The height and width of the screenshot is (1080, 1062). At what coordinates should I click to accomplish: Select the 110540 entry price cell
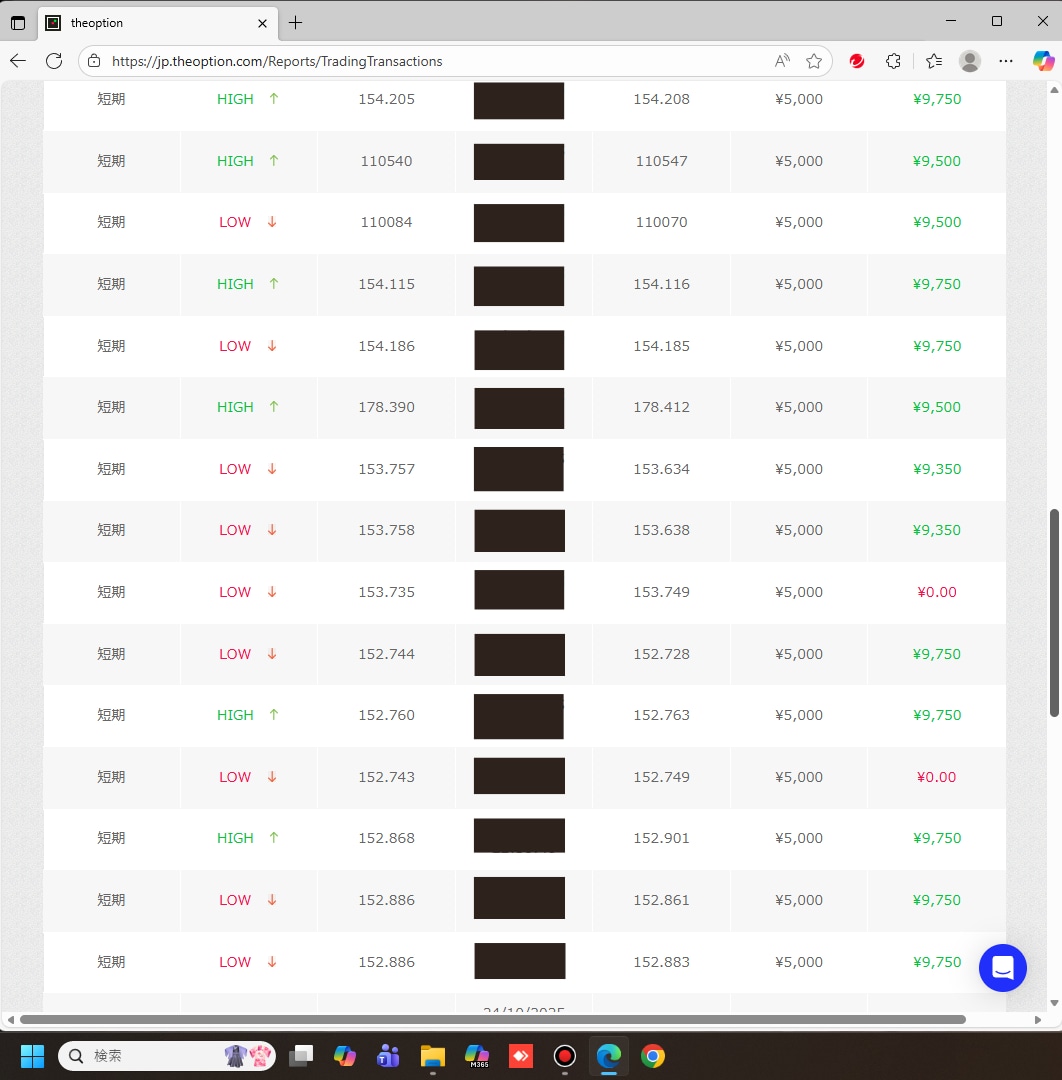pyautogui.click(x=386, y=161)
